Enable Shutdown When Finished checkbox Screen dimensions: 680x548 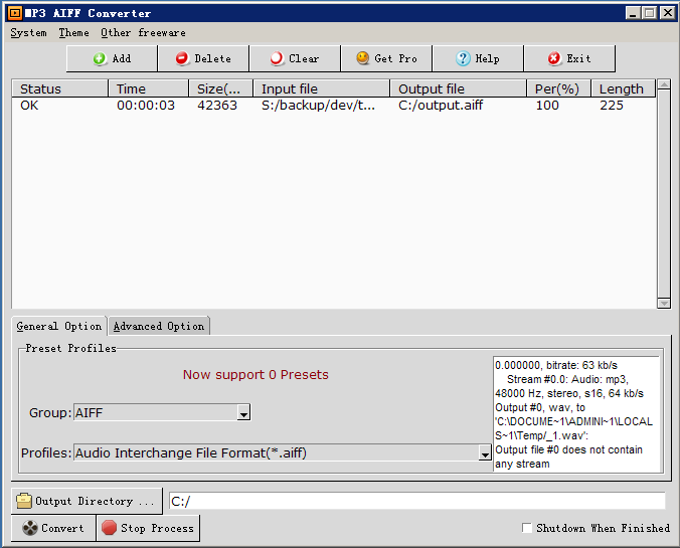527,528
